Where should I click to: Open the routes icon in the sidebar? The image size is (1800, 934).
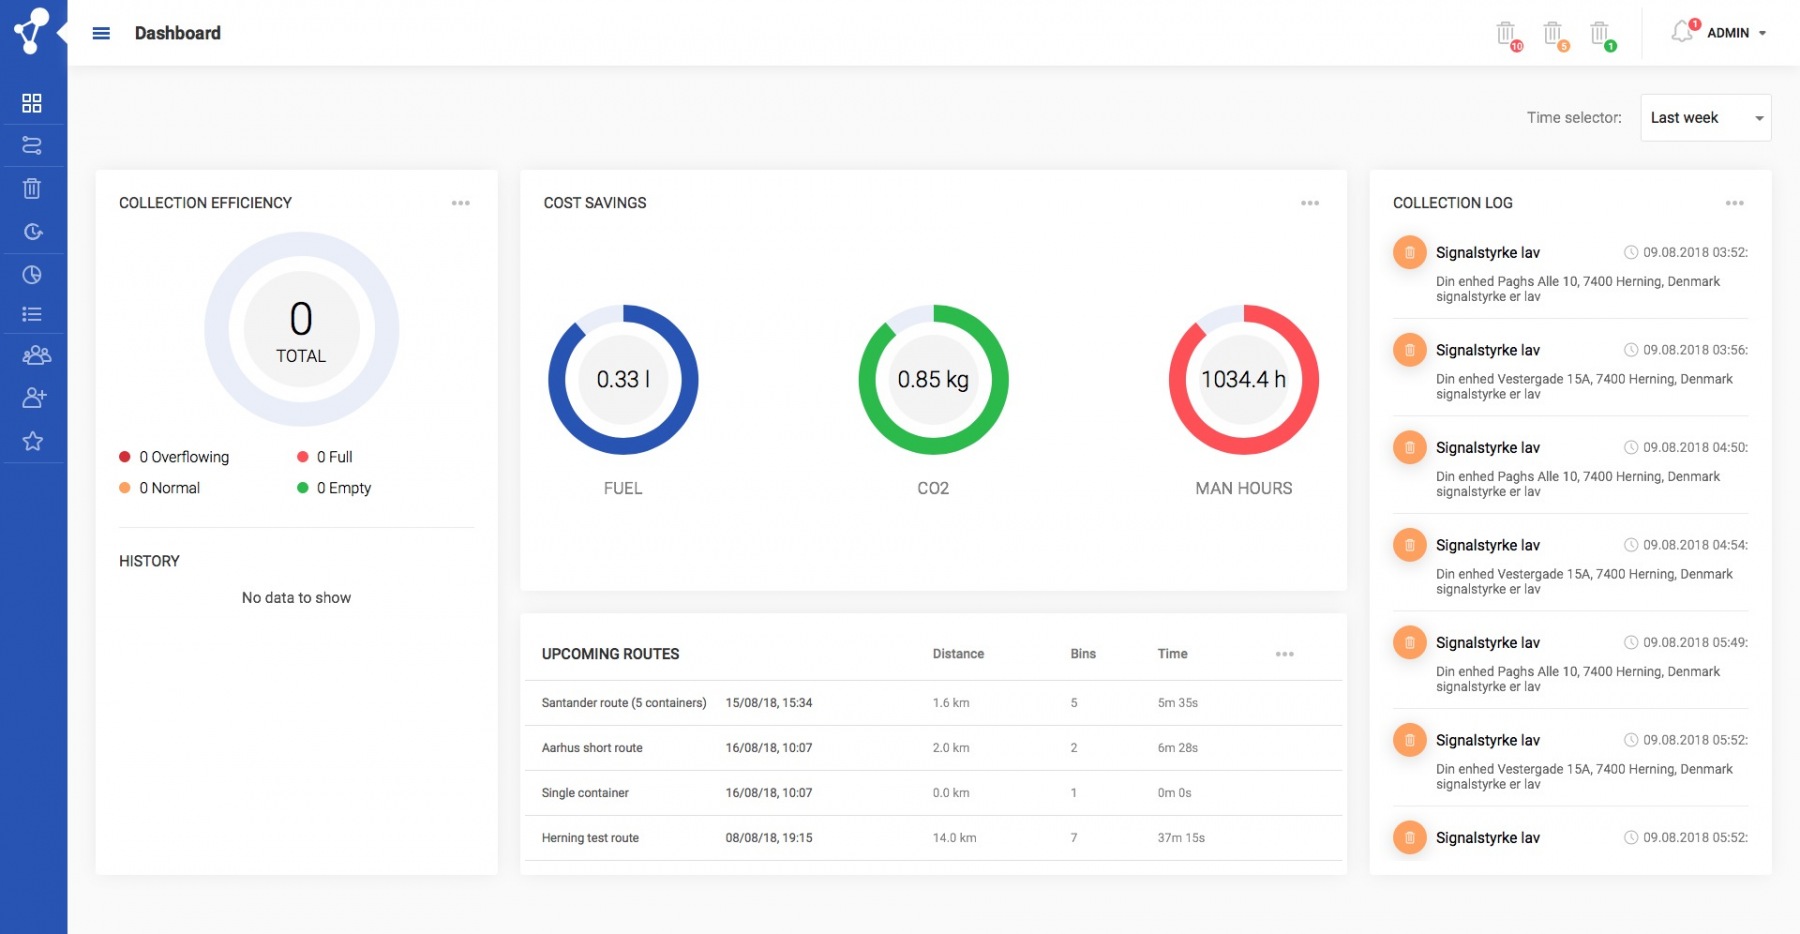click(x=32, y=146)
